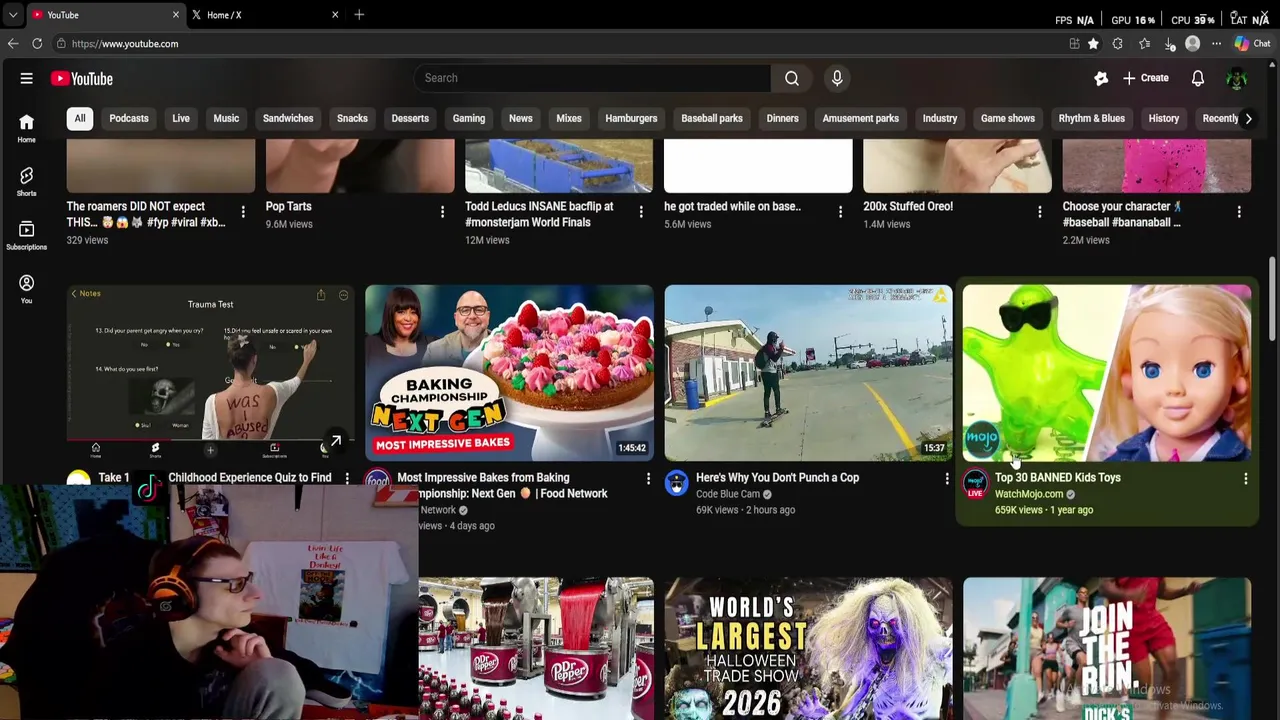The image size is (1280, 720).
Task: Open Code Blue Cam channel link
Action: (728, 494)
